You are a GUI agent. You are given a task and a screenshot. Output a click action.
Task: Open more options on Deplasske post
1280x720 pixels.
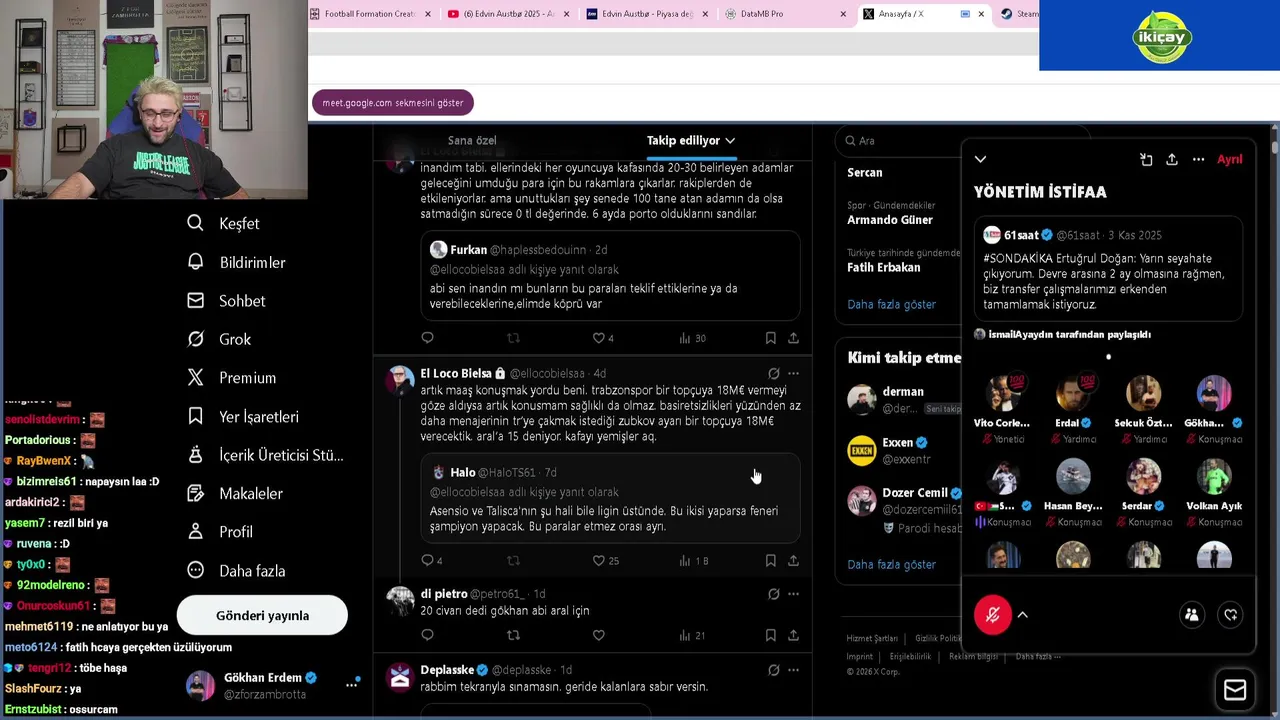point(793,670)
